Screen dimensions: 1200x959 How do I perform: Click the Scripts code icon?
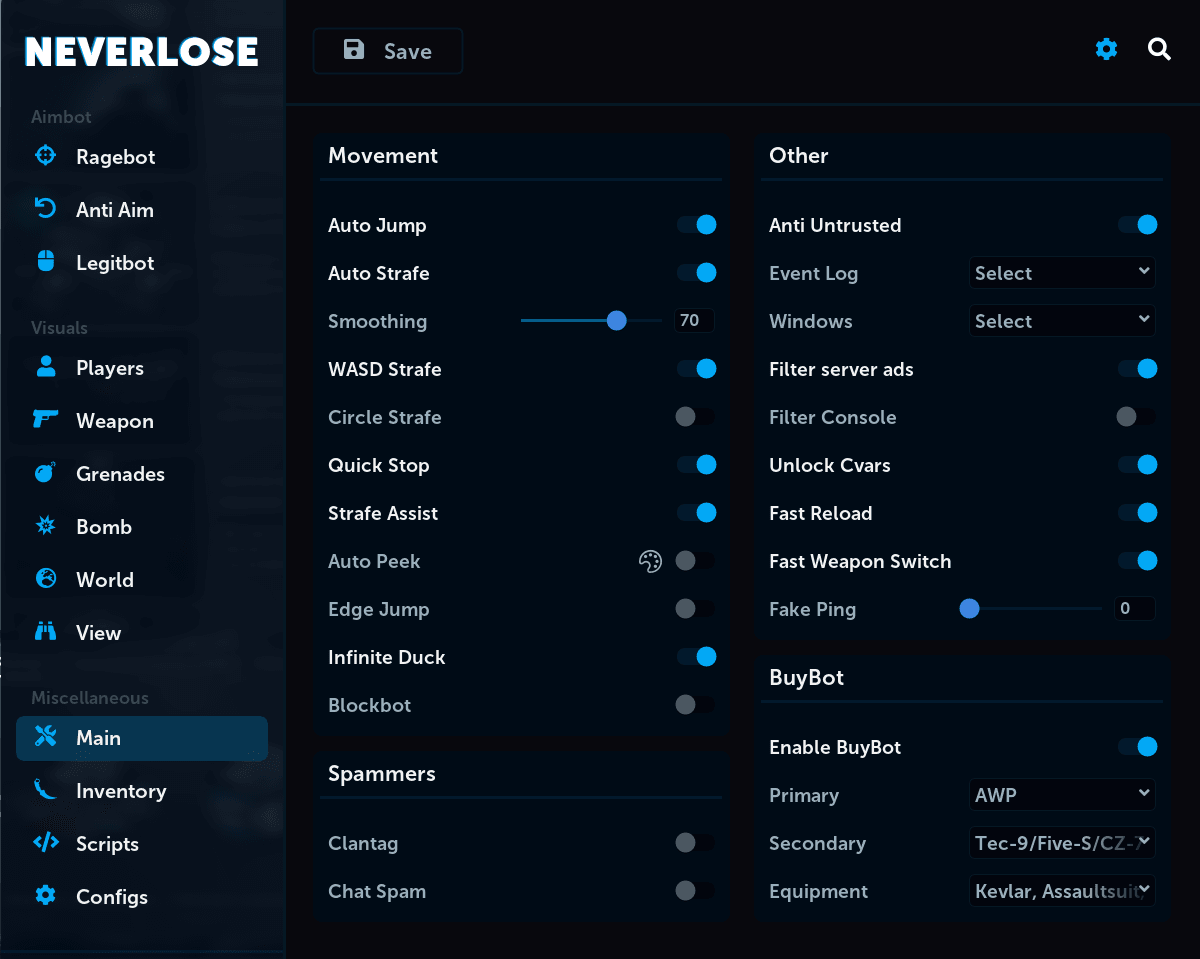coord(45,843)
